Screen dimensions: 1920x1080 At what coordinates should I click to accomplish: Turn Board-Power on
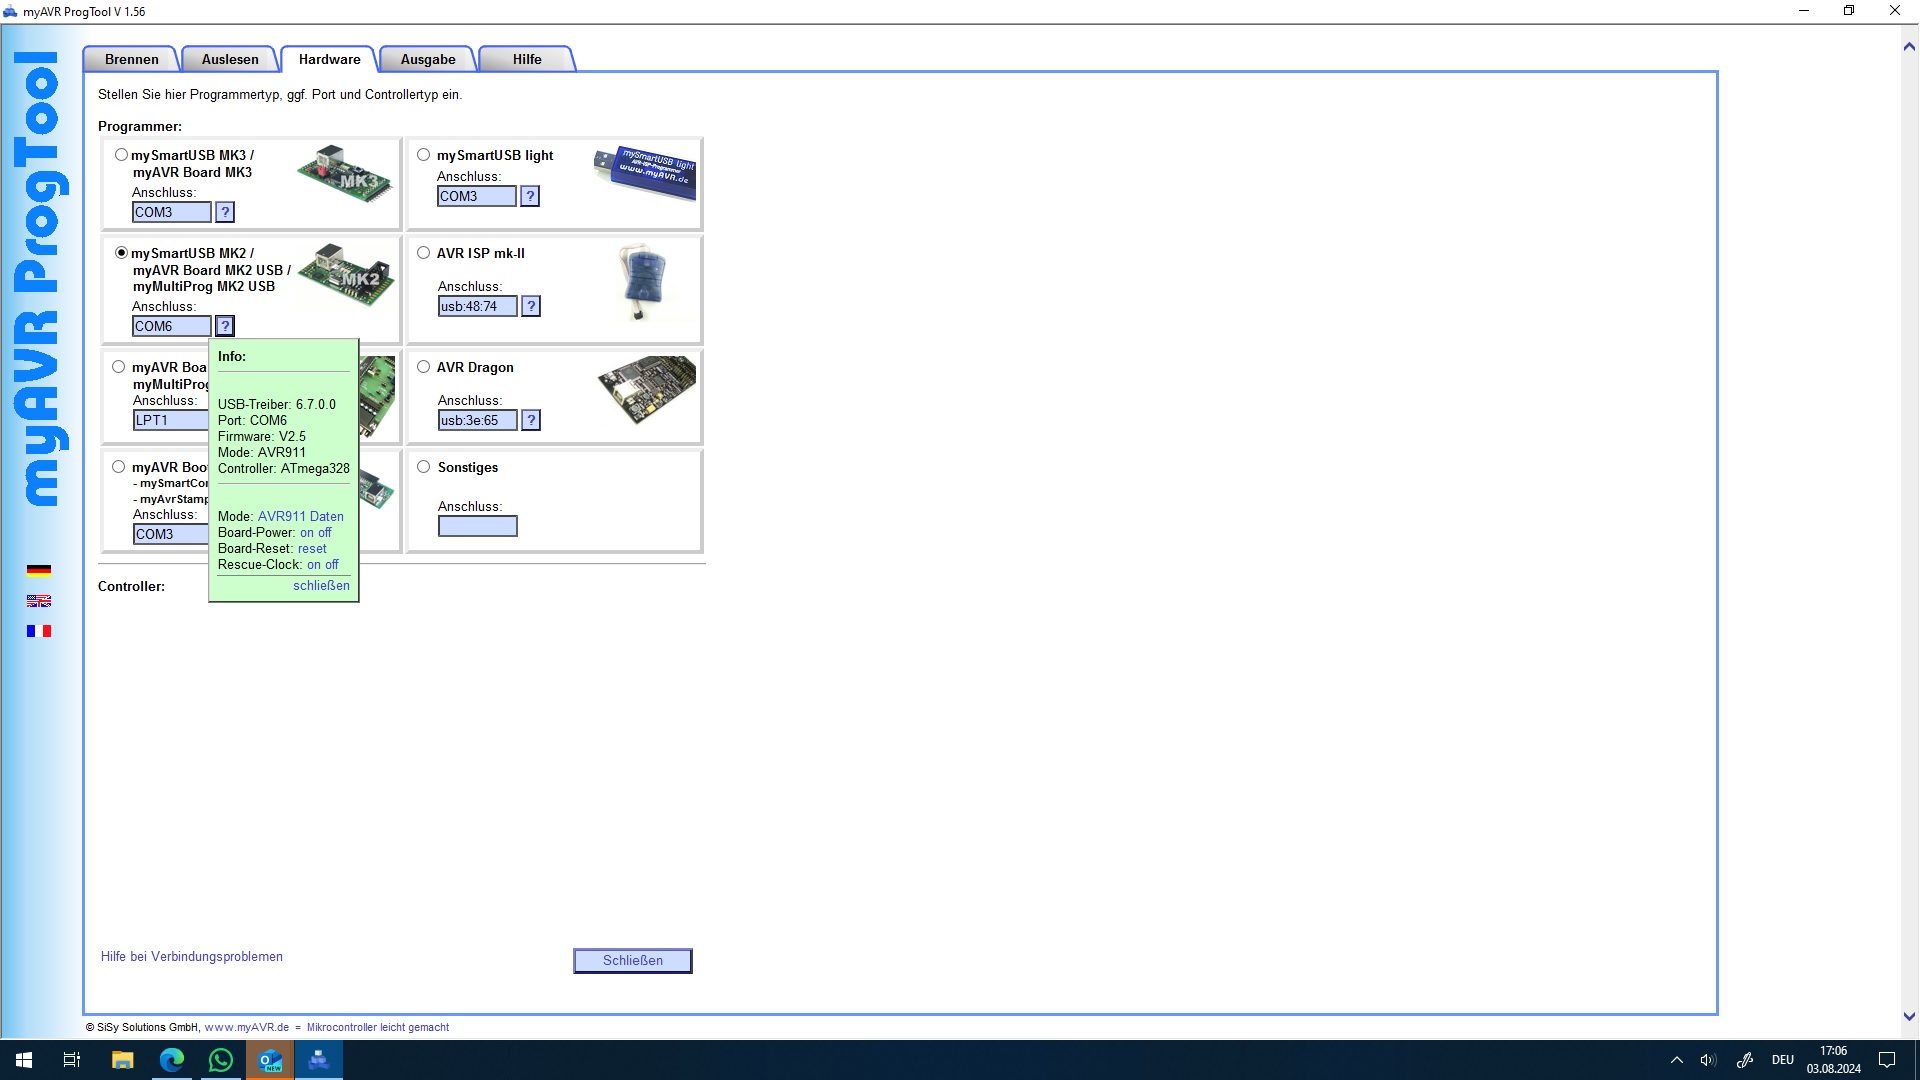coord(307,533)
